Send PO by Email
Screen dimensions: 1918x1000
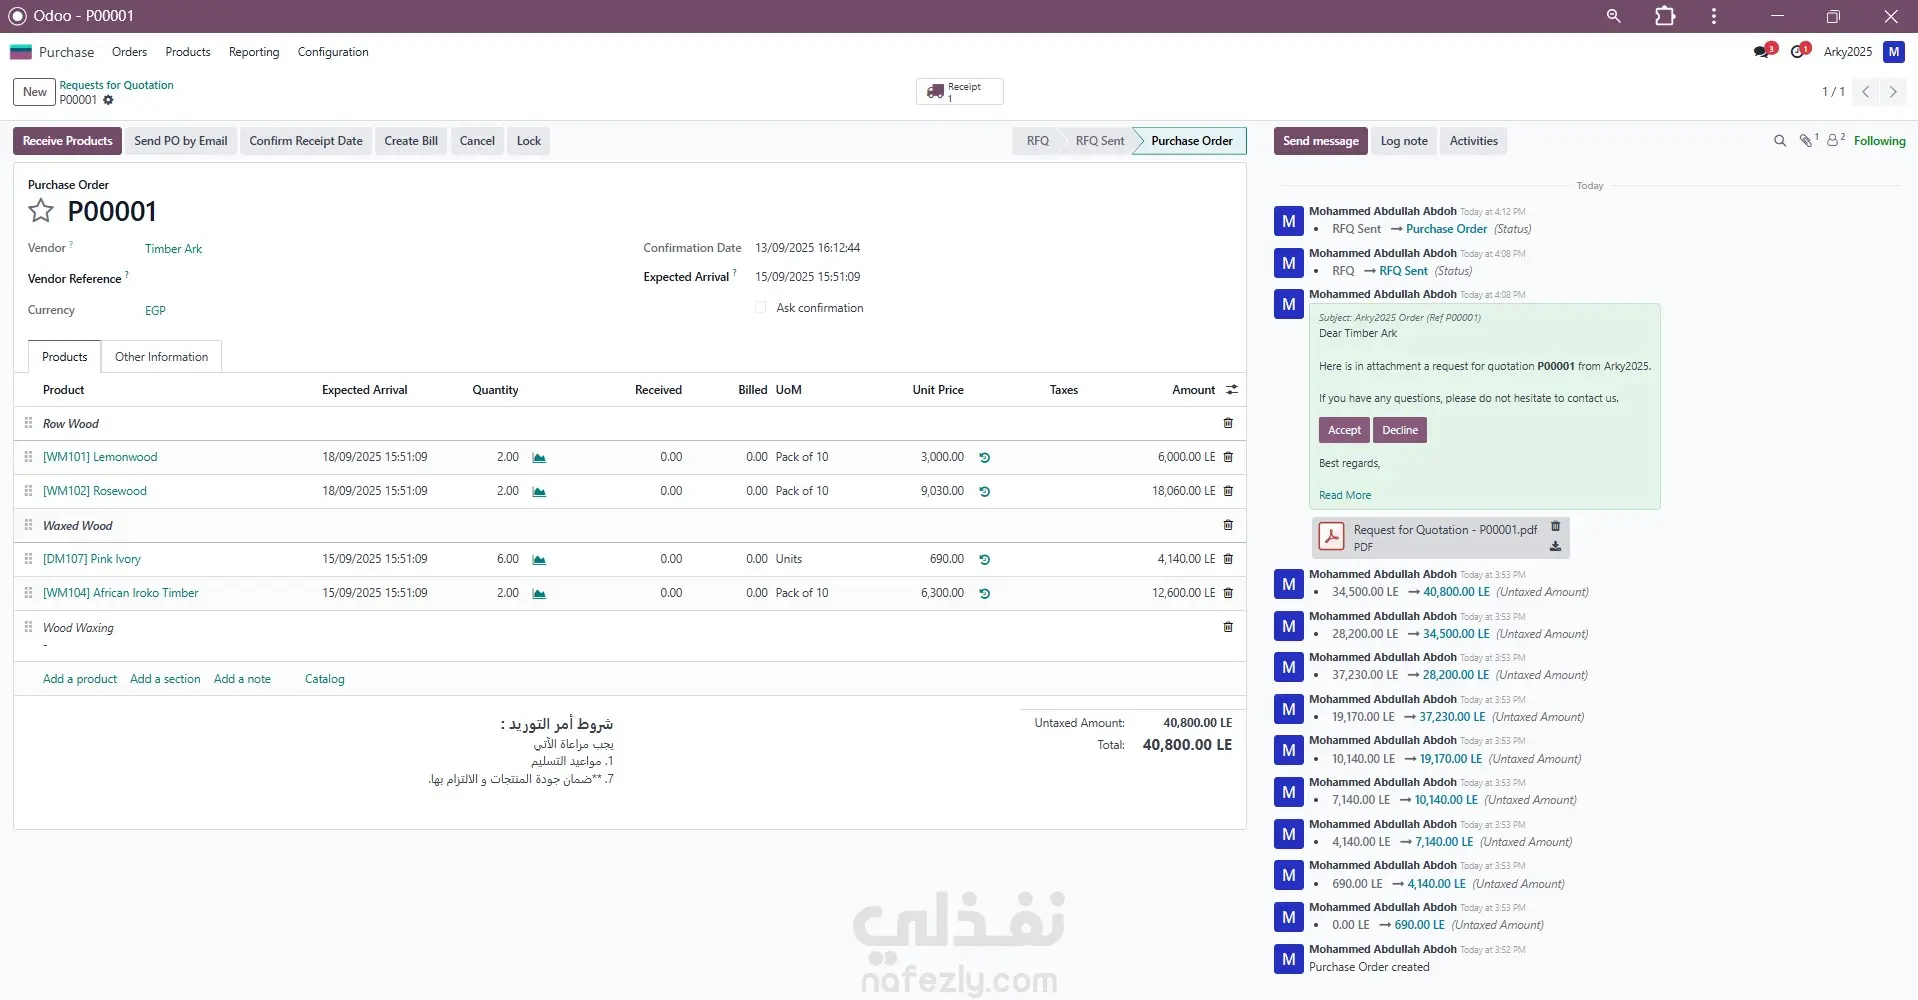click(181, 141)
